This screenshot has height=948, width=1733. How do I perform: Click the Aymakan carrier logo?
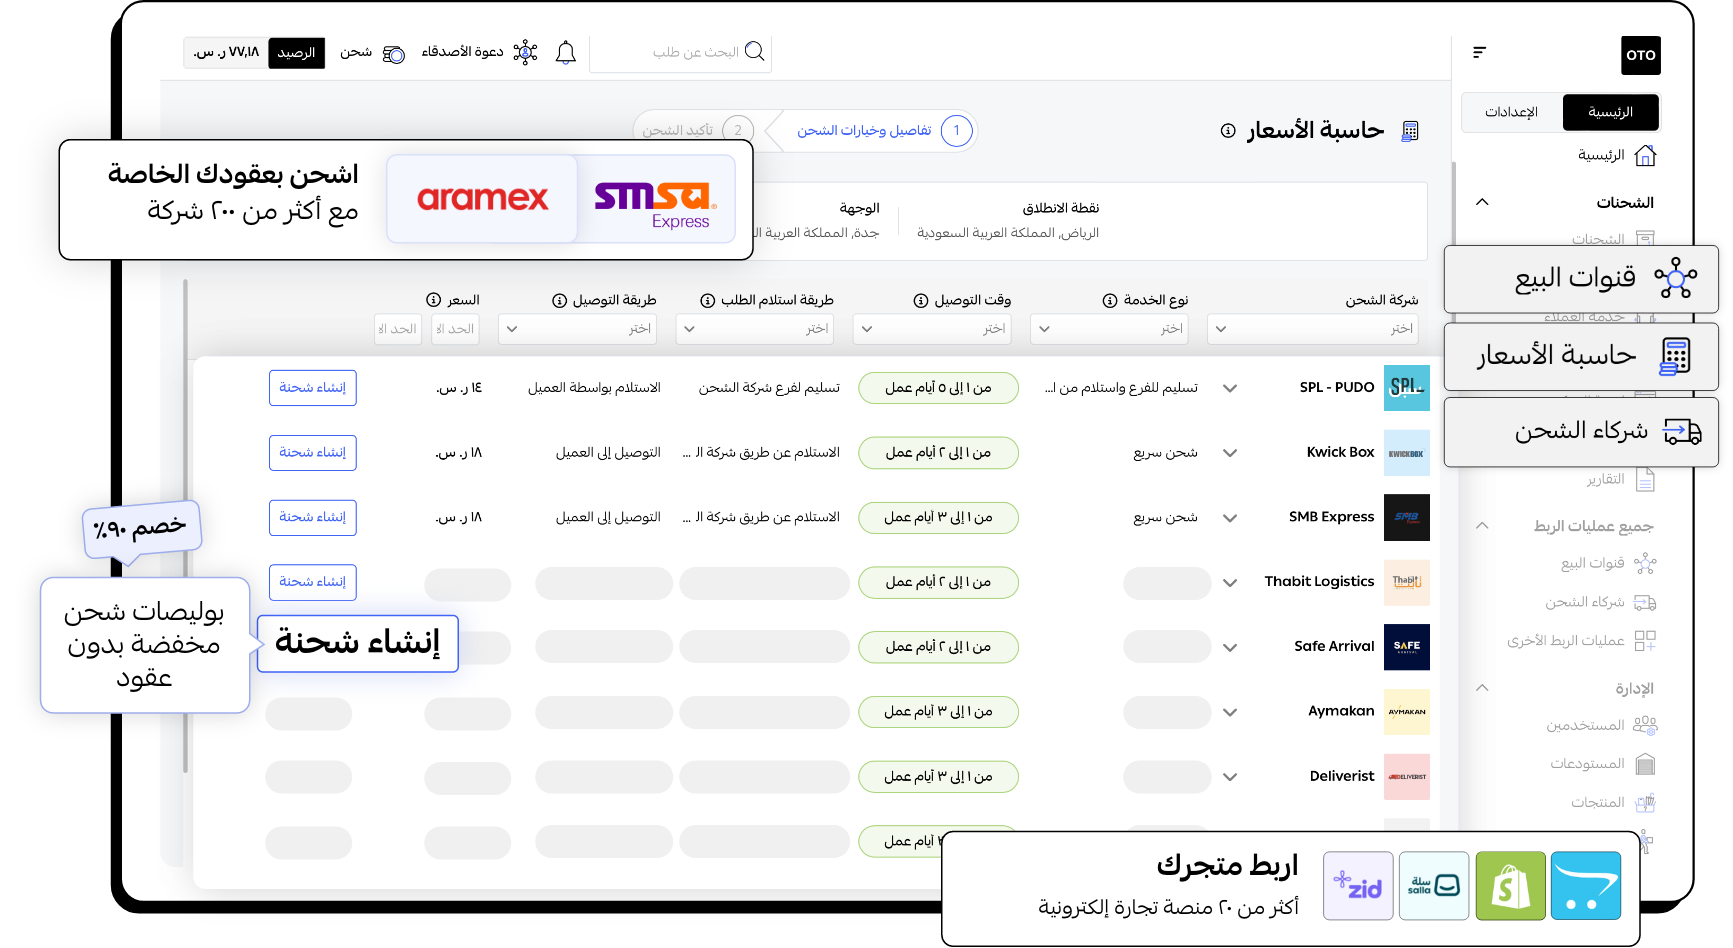tap(1406, 712)
